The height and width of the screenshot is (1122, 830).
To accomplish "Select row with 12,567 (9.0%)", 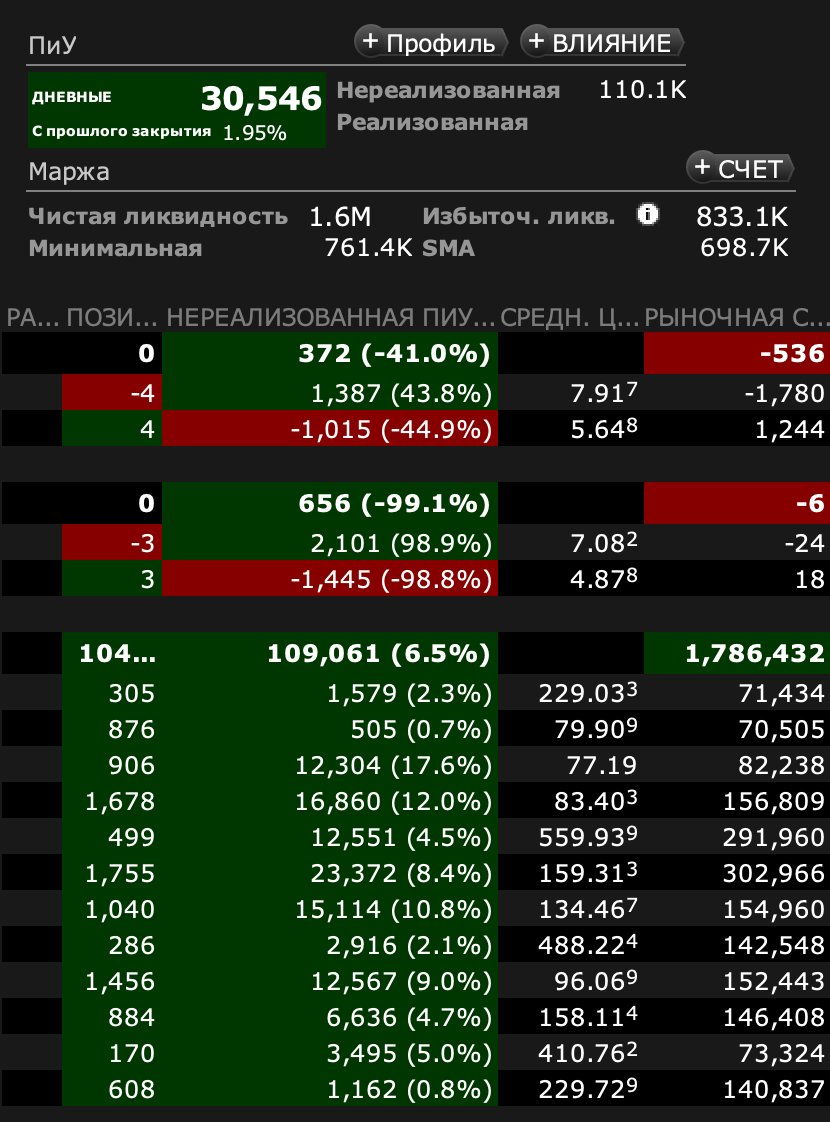I will point(415,980).
